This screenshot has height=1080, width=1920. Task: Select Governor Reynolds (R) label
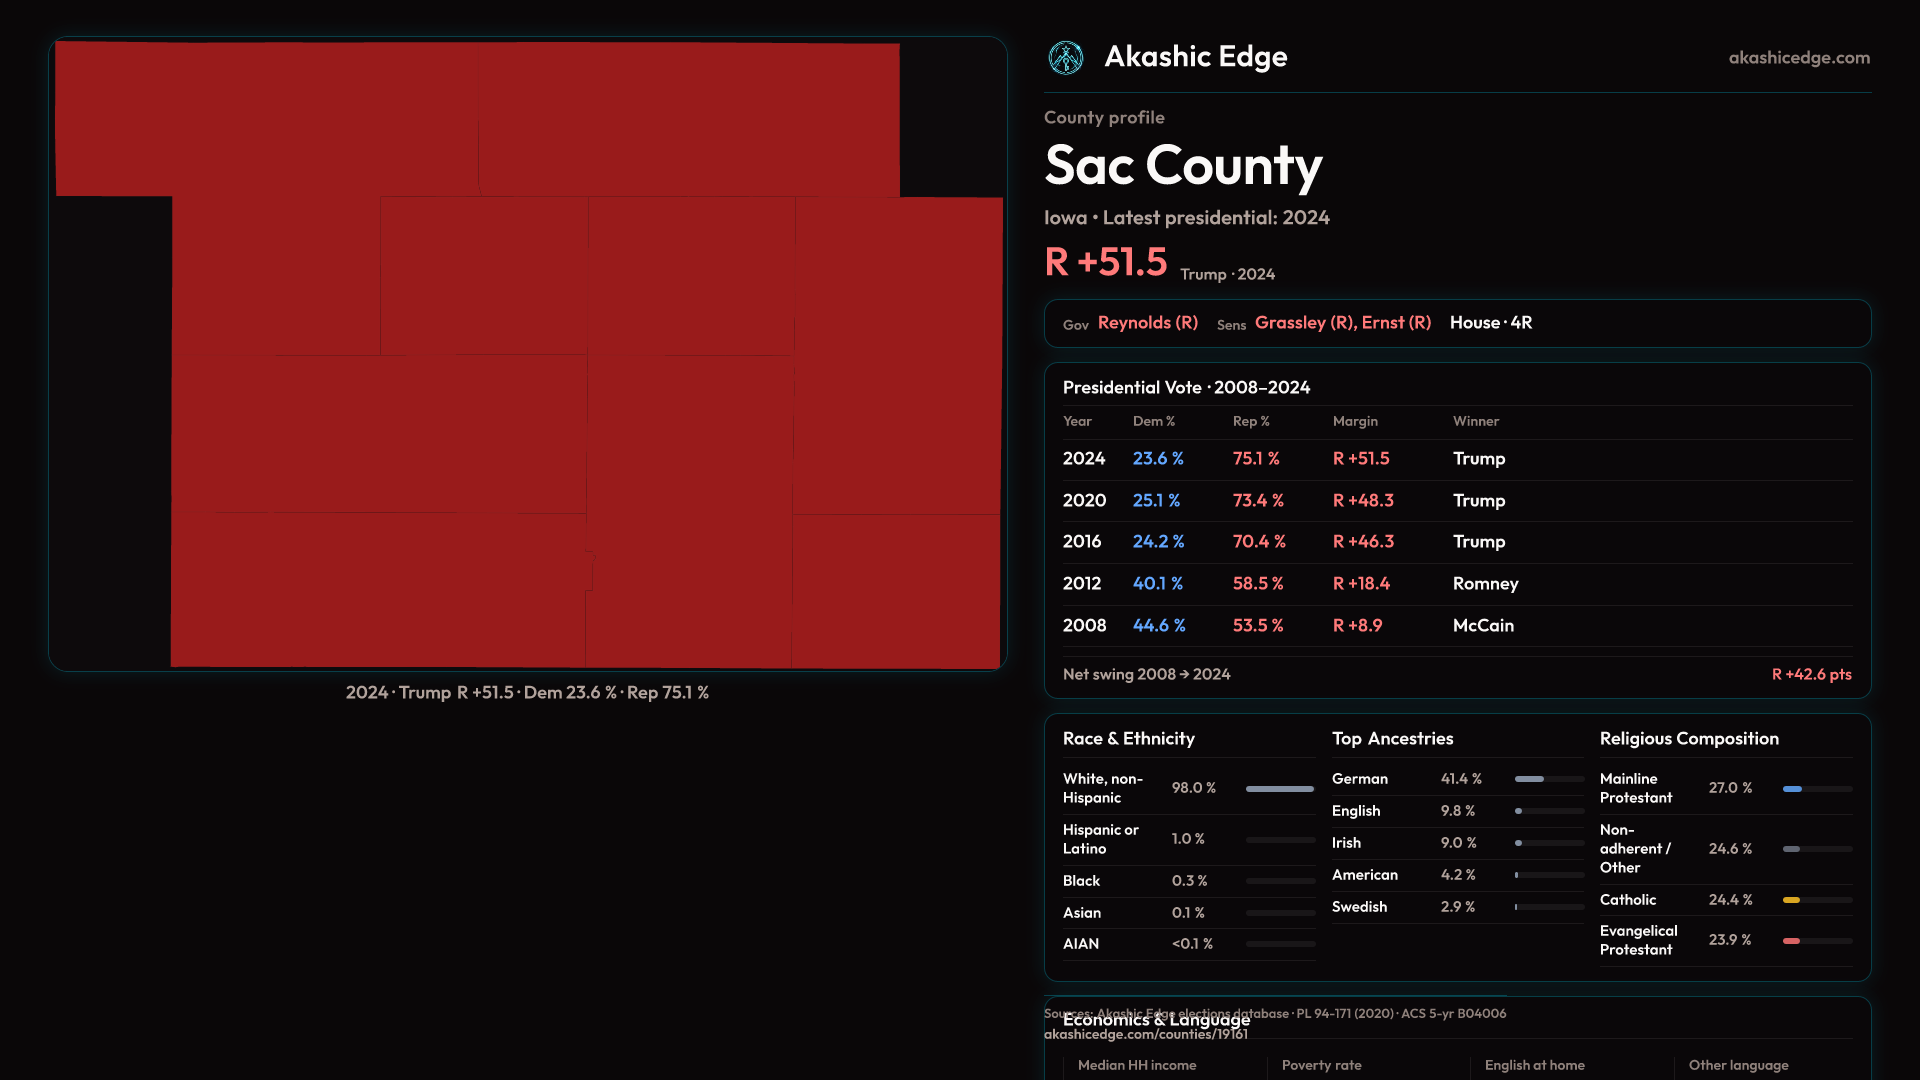(x=1147, y=323)
